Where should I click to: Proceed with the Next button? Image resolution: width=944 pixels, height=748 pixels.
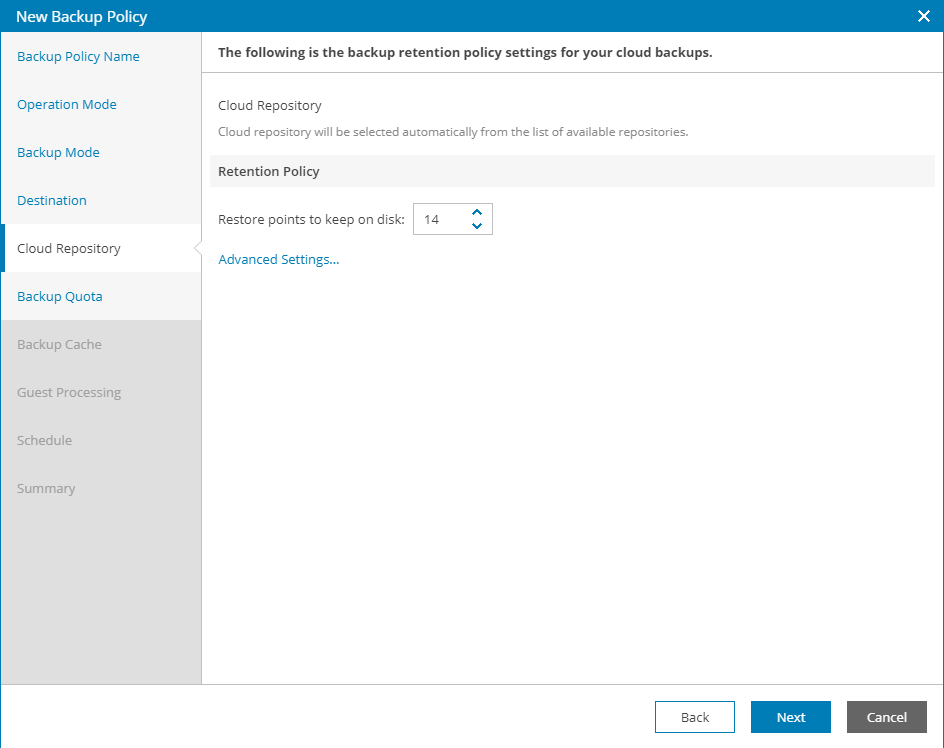pos(791,717)
